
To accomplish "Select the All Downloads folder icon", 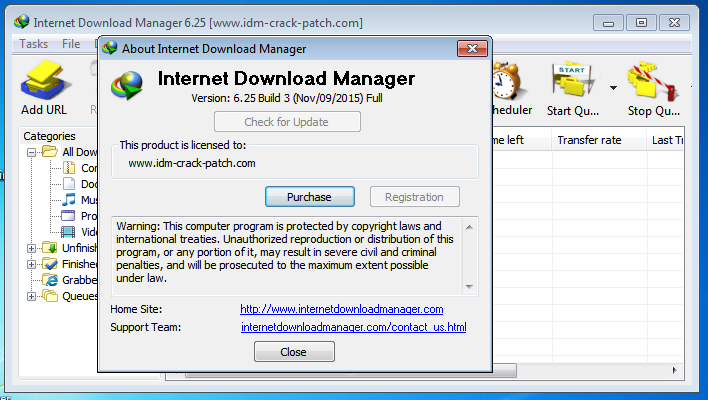I will click(50, 151).
